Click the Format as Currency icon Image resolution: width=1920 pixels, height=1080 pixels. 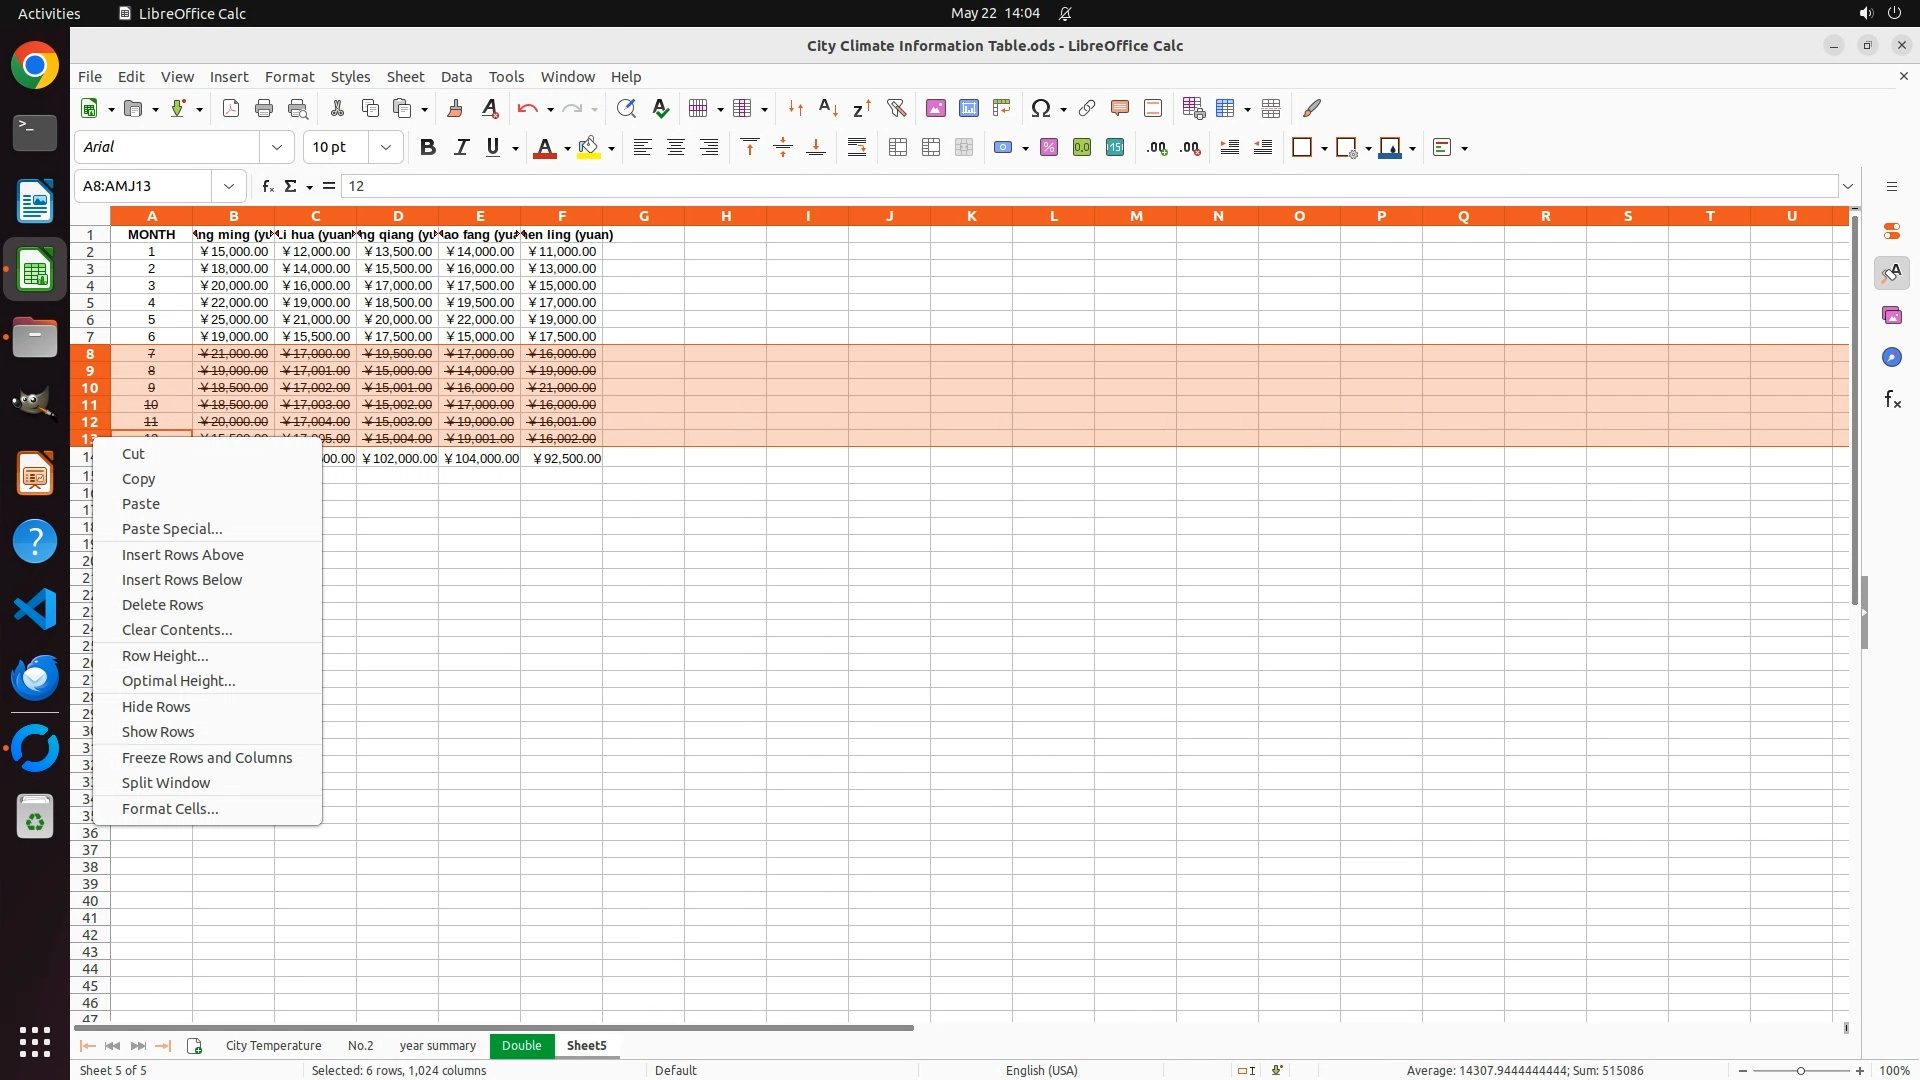(x=1003, y=148)
